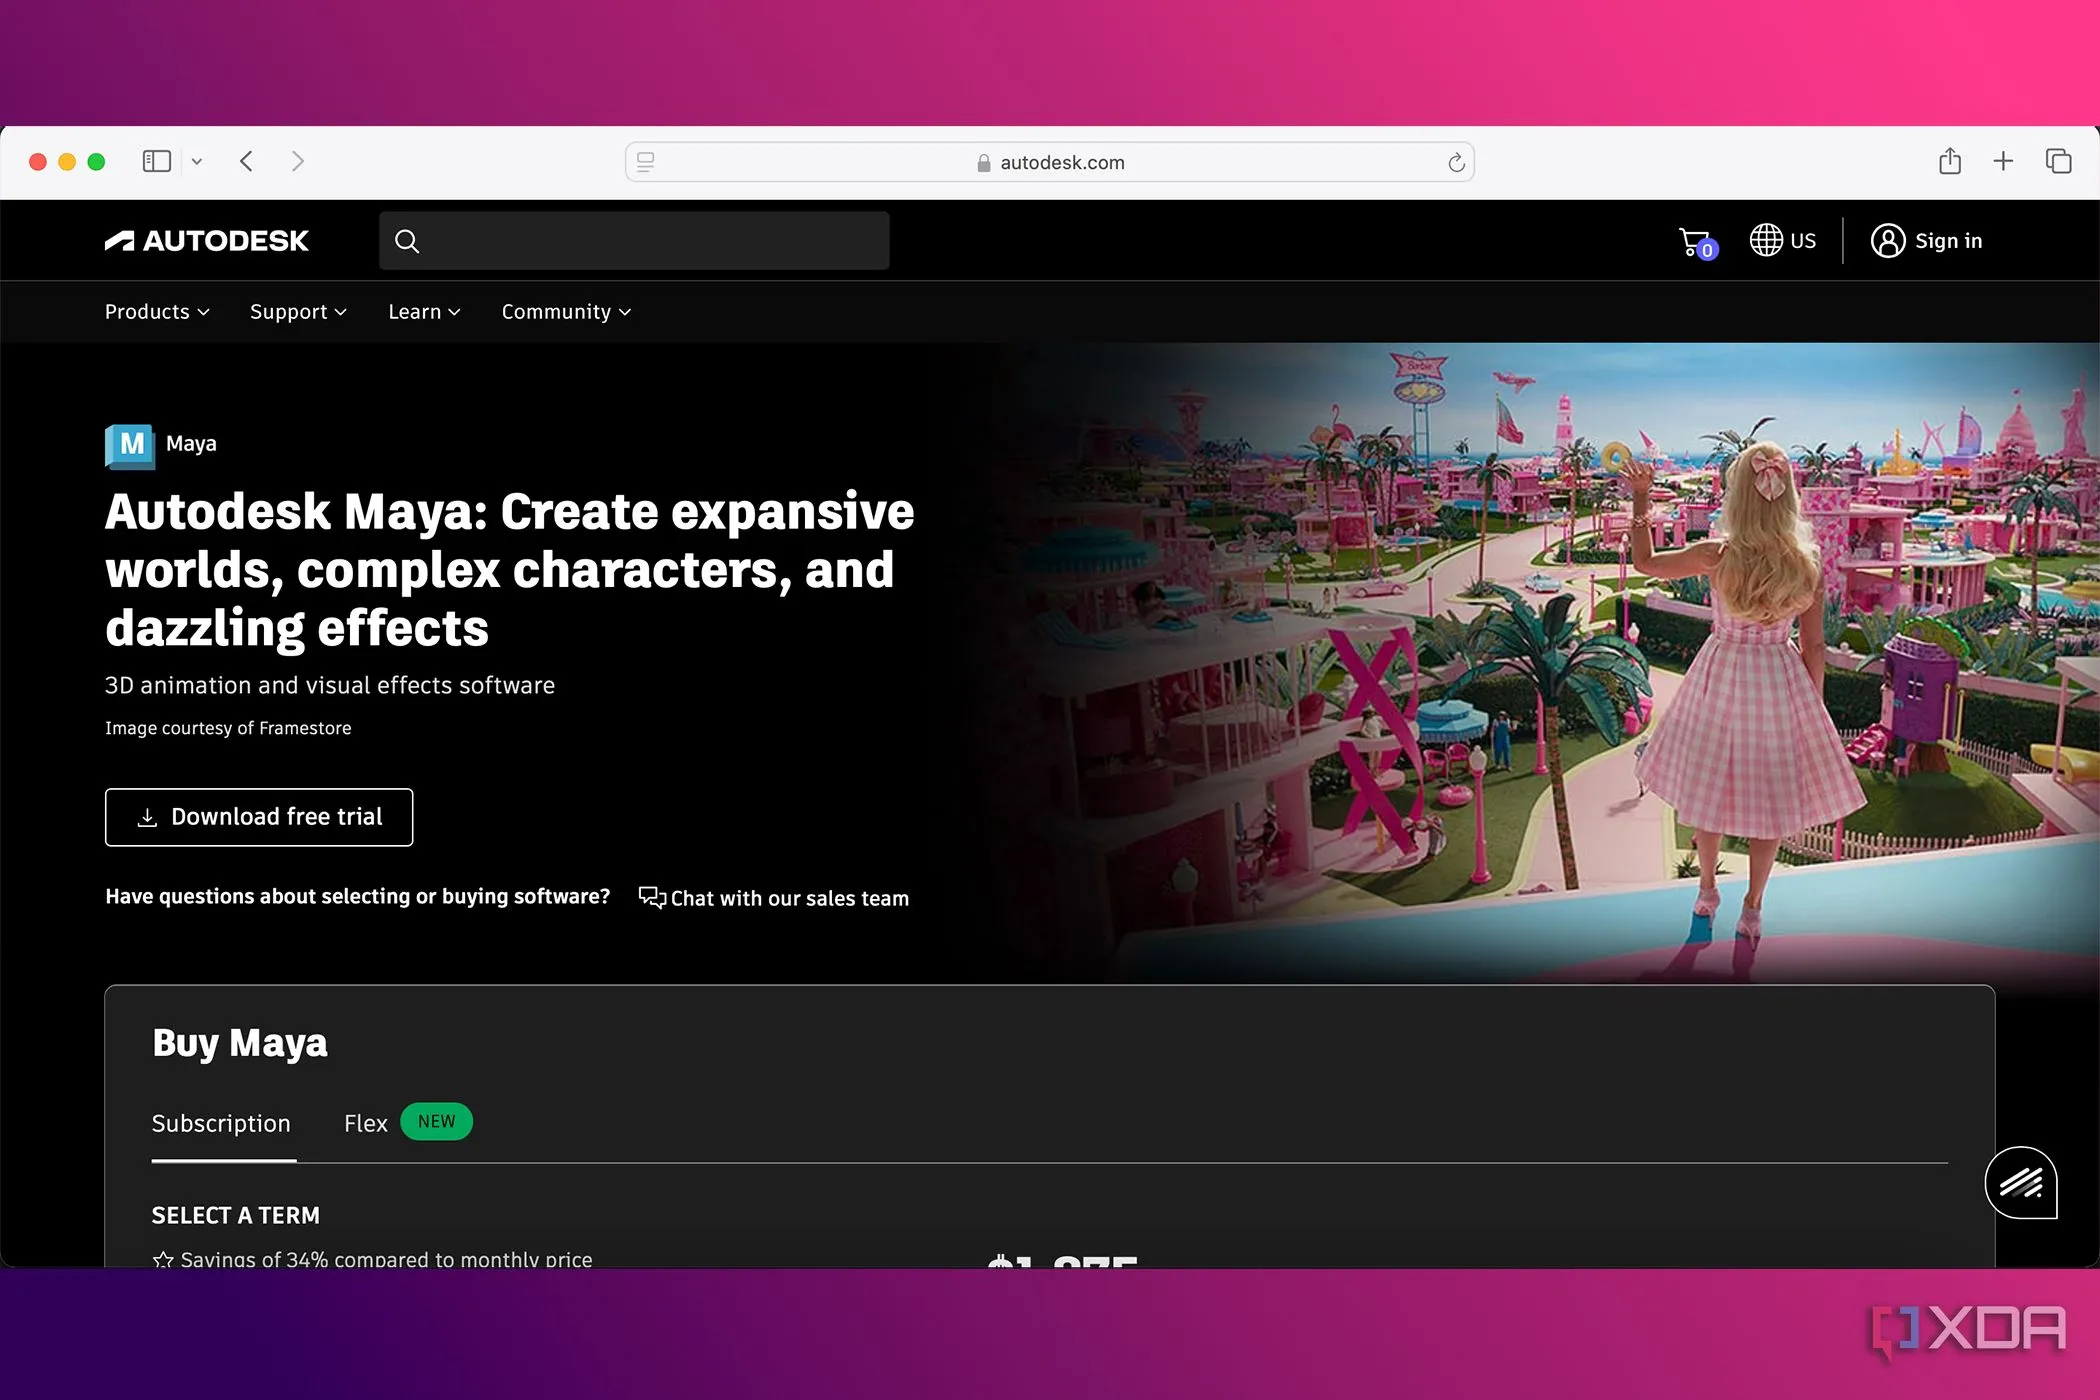Toggle the Safari sidebar

(157, 161)
